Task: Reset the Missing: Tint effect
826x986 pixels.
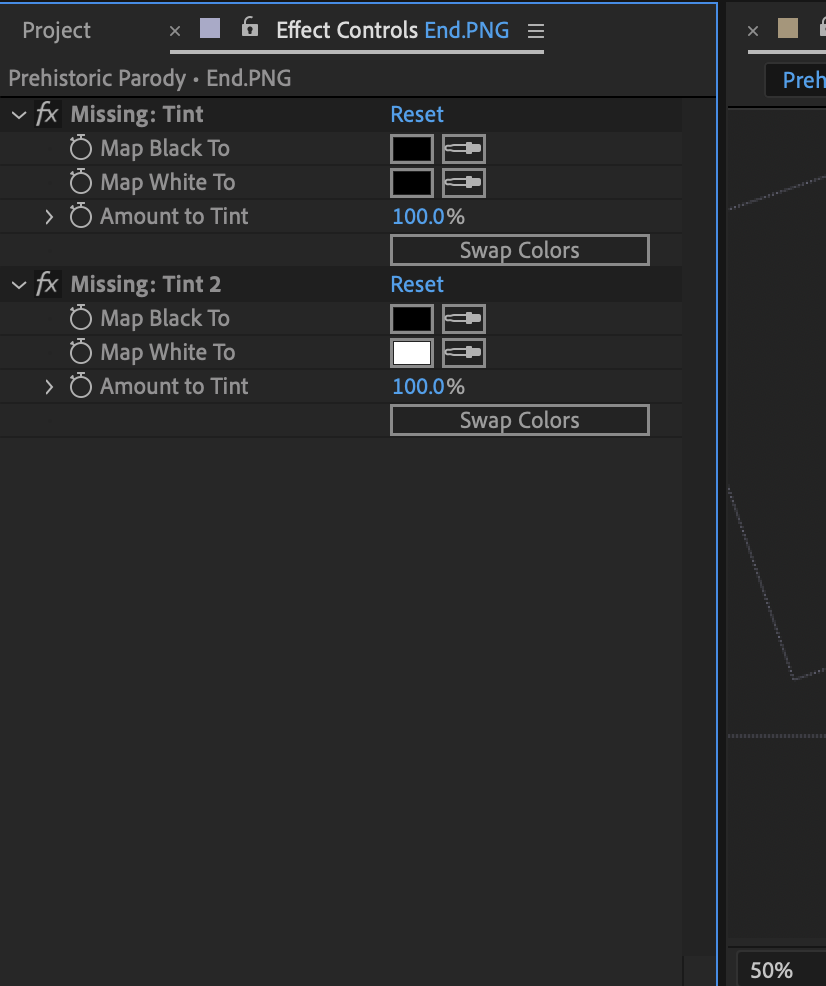Action: 417,114
